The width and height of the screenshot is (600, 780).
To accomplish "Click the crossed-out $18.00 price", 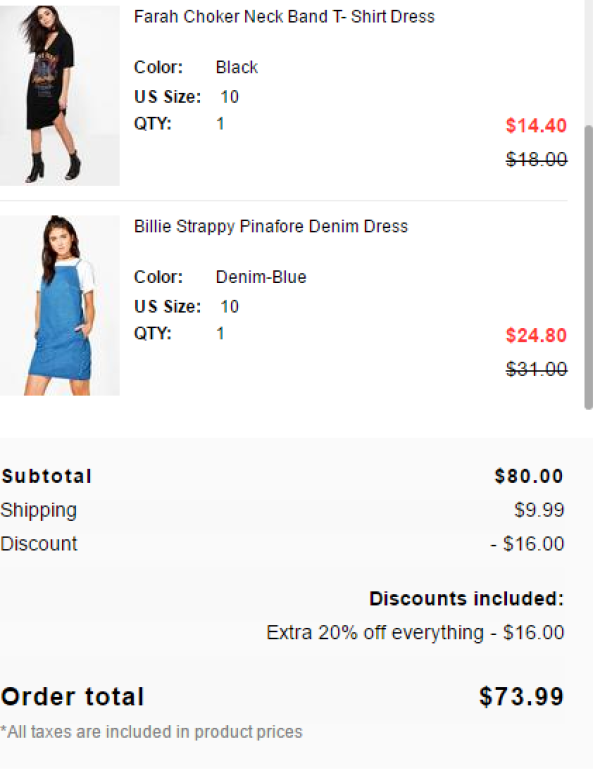I will click(x=536, y=159).
